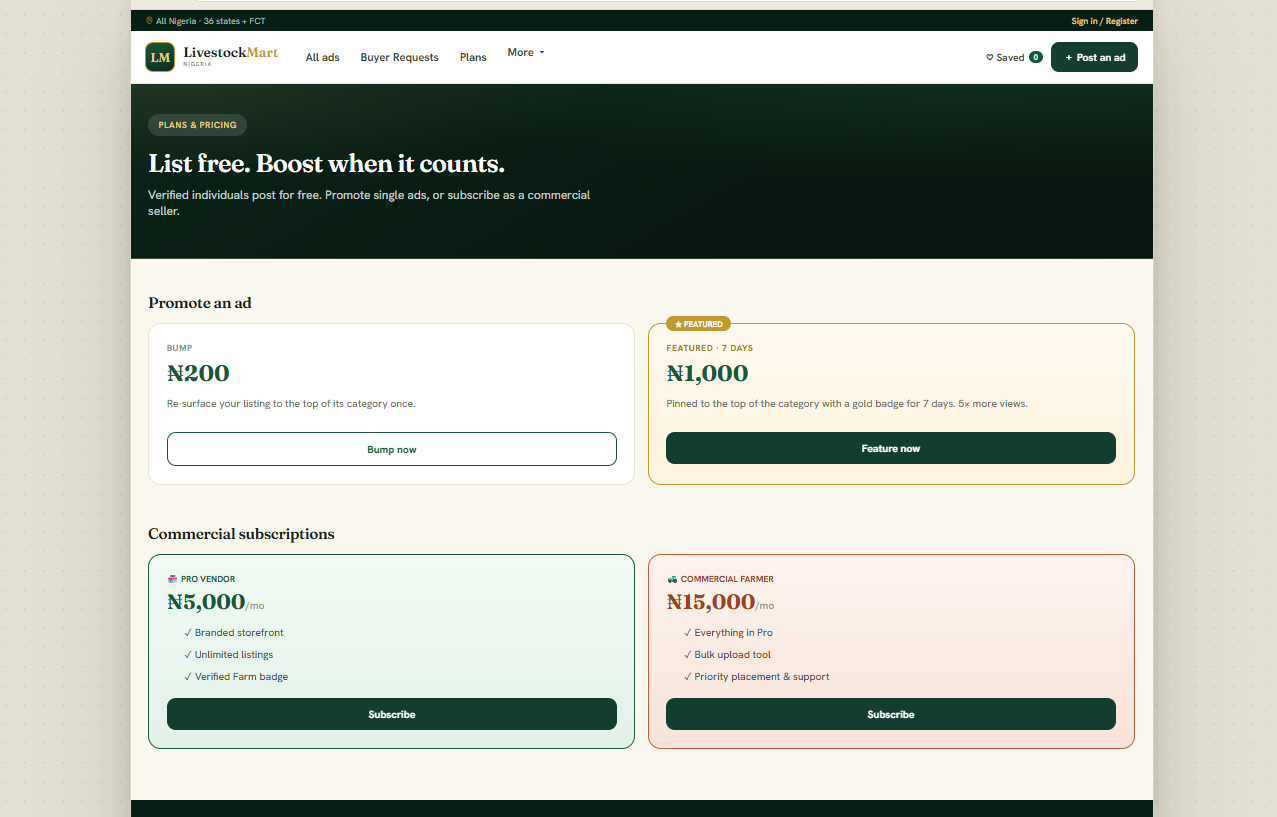
Task: Click Sign in / Register link
Action: (1104, 20)
